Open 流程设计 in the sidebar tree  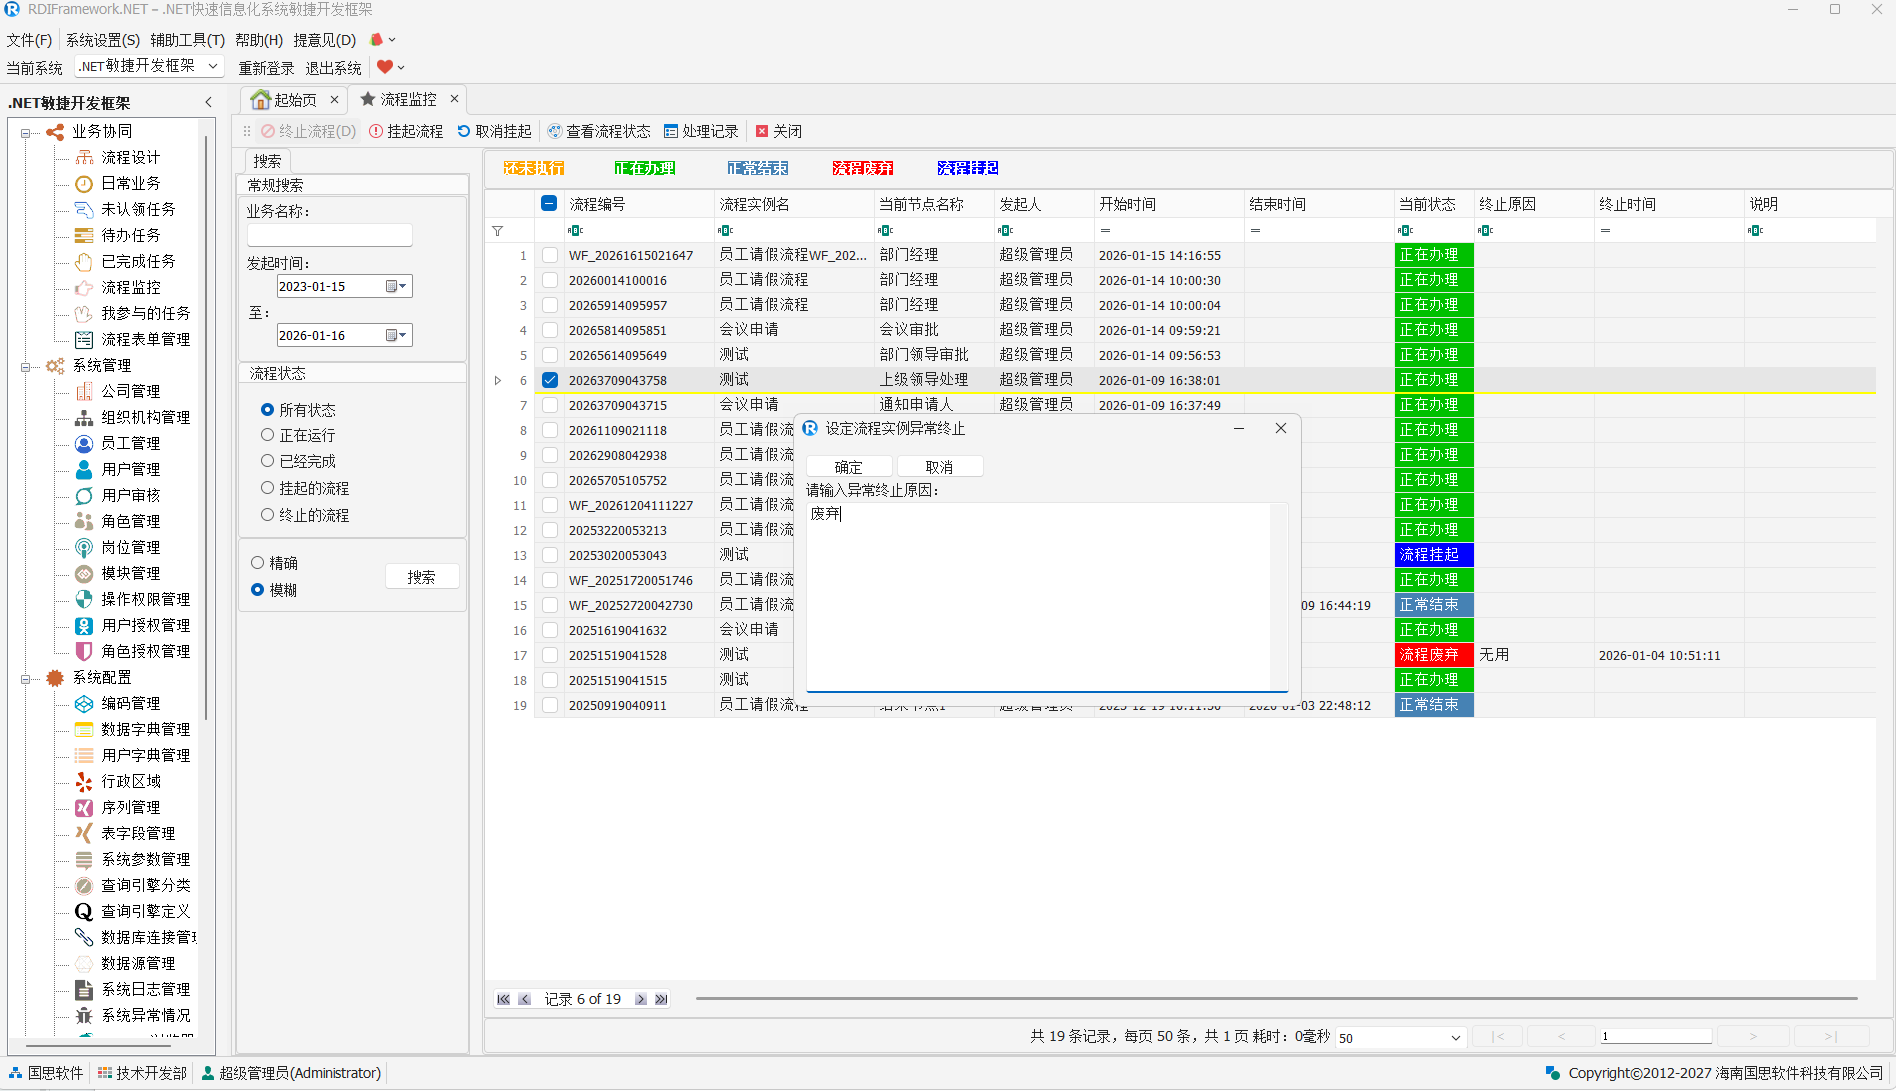click(130, 157)
